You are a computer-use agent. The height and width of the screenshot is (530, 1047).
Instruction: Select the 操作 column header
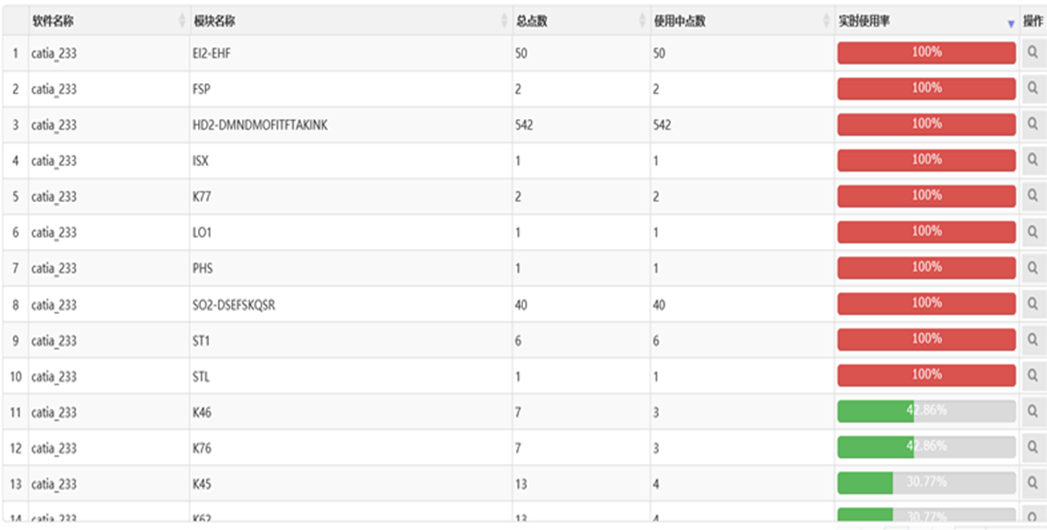[x=1033, y=21]
